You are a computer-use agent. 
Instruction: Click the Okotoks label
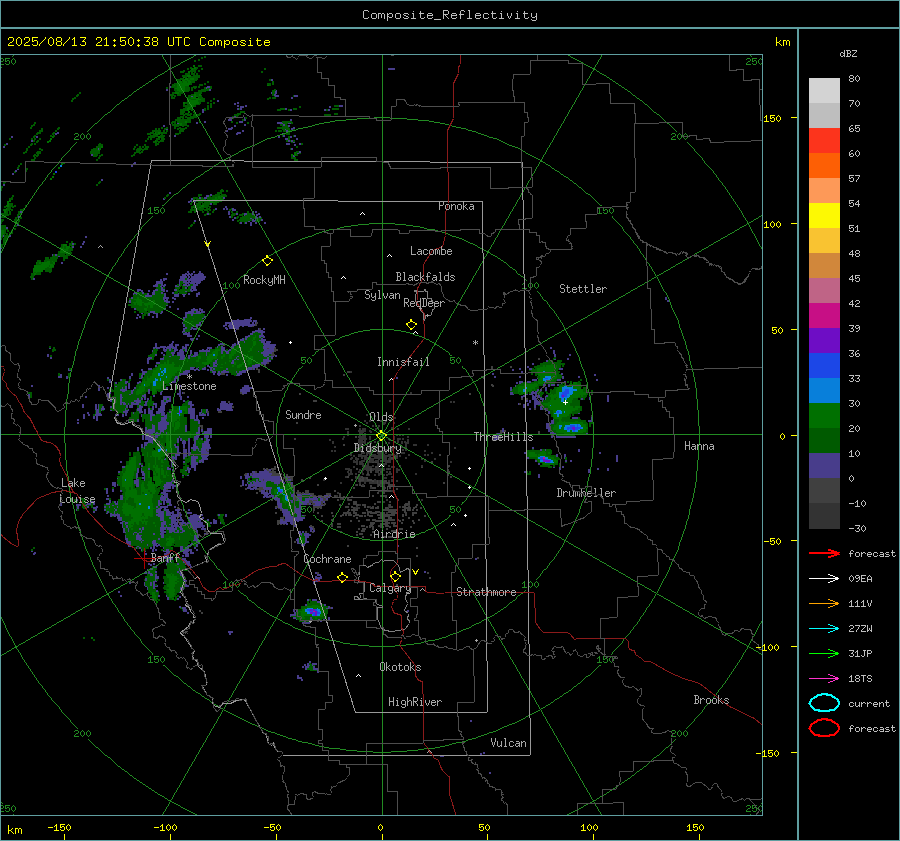(x=400, y=667)
